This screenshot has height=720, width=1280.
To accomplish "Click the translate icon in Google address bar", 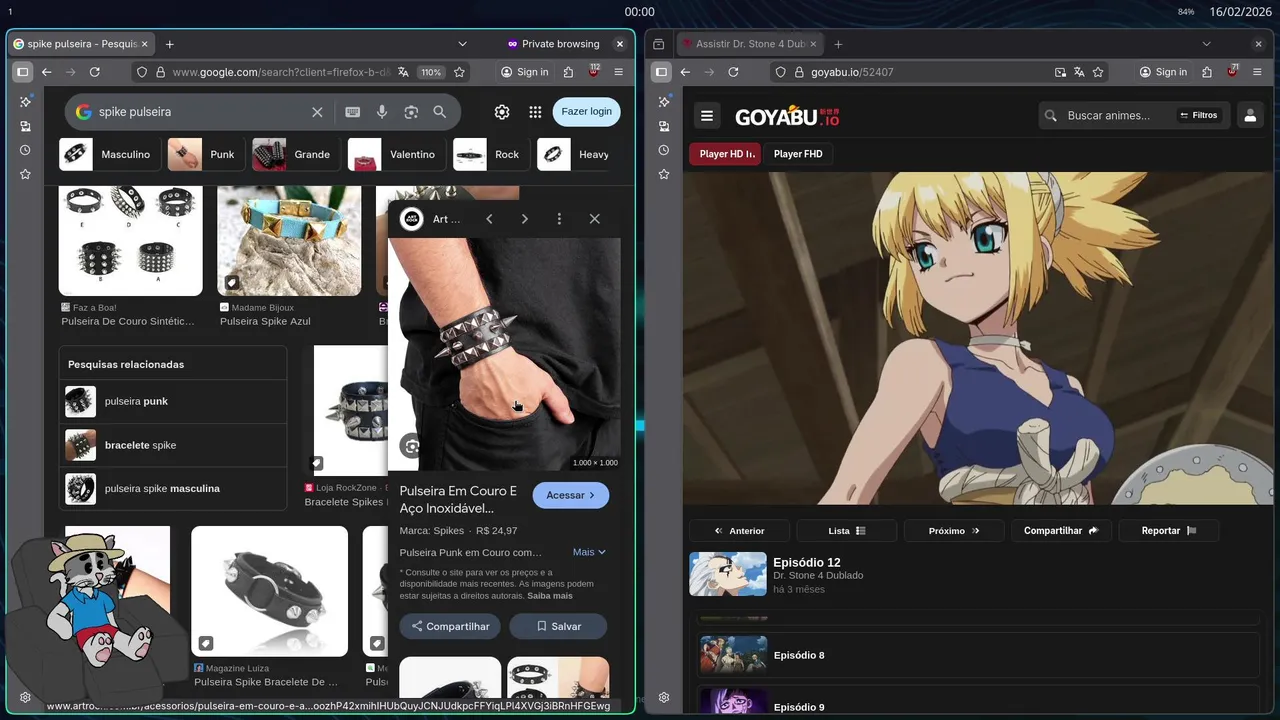I will (402, 72).
